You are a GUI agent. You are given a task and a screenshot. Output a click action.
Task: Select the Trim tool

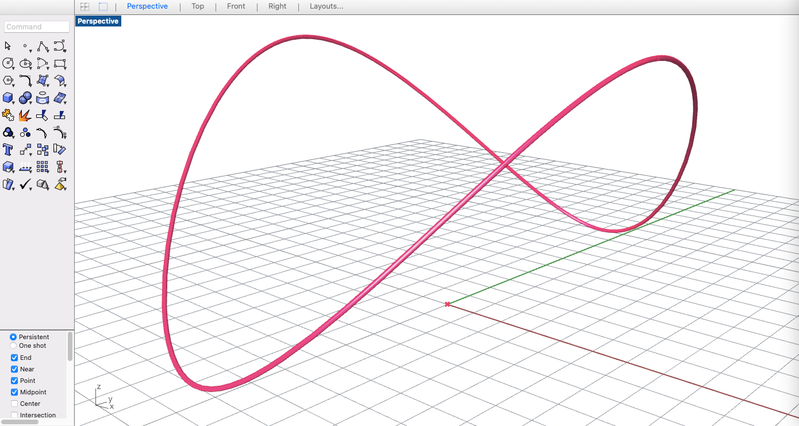point(43,116)
